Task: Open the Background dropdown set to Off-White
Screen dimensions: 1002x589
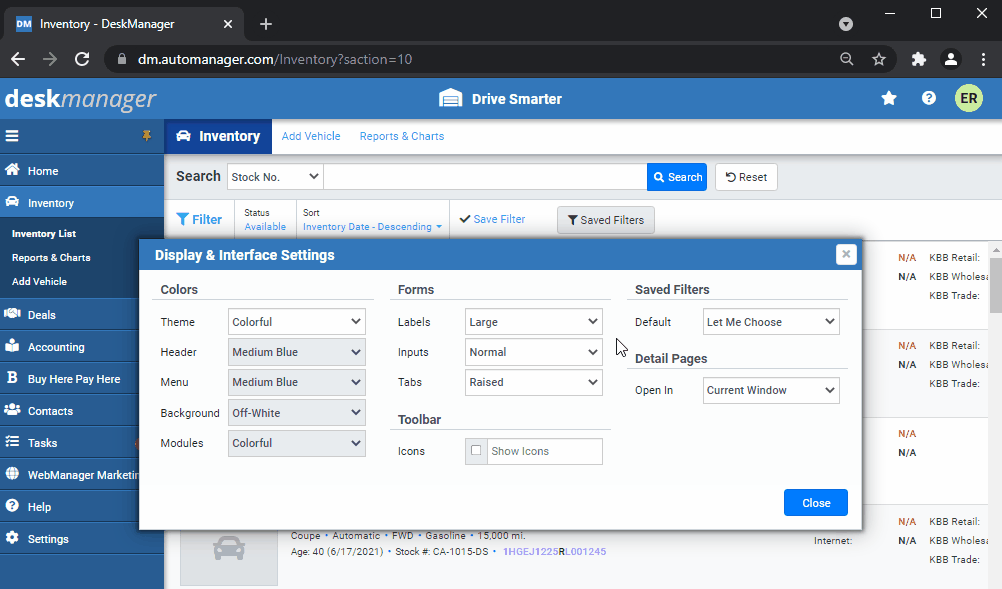Action: pyautogui.click(x=297, y=413)
